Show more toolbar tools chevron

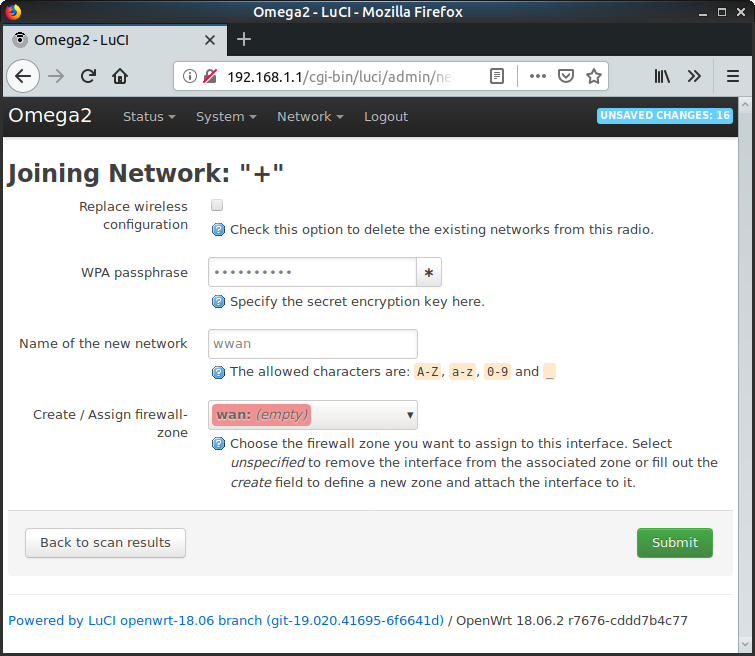(x=694, y=76)
